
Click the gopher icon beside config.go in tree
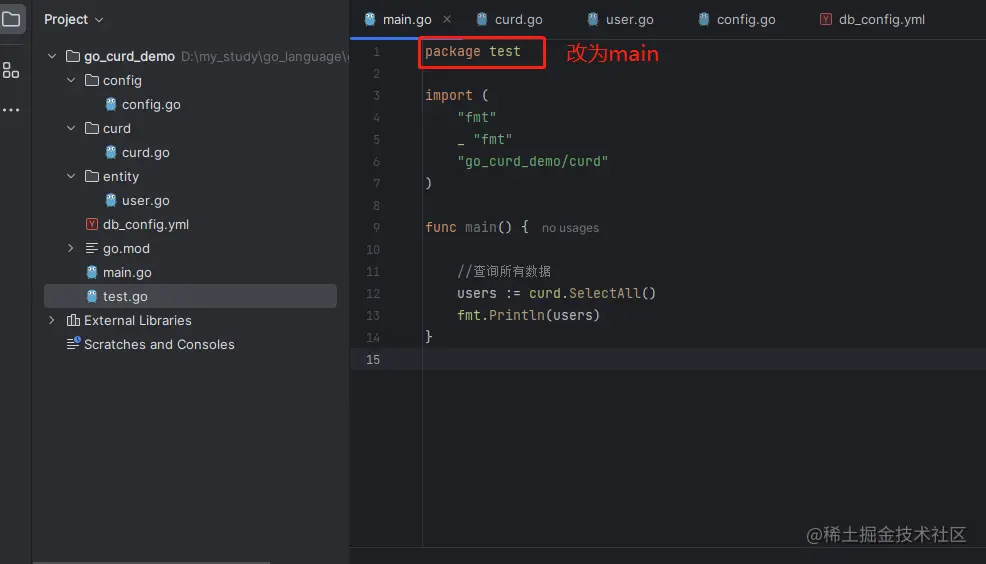point(111,104)
